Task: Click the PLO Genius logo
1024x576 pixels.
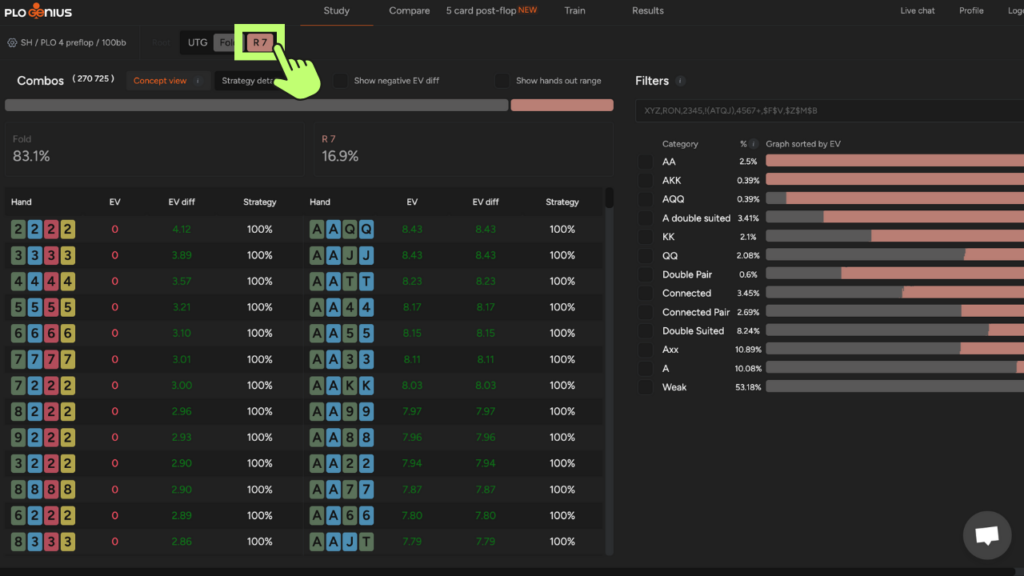Action: (38, 11)
